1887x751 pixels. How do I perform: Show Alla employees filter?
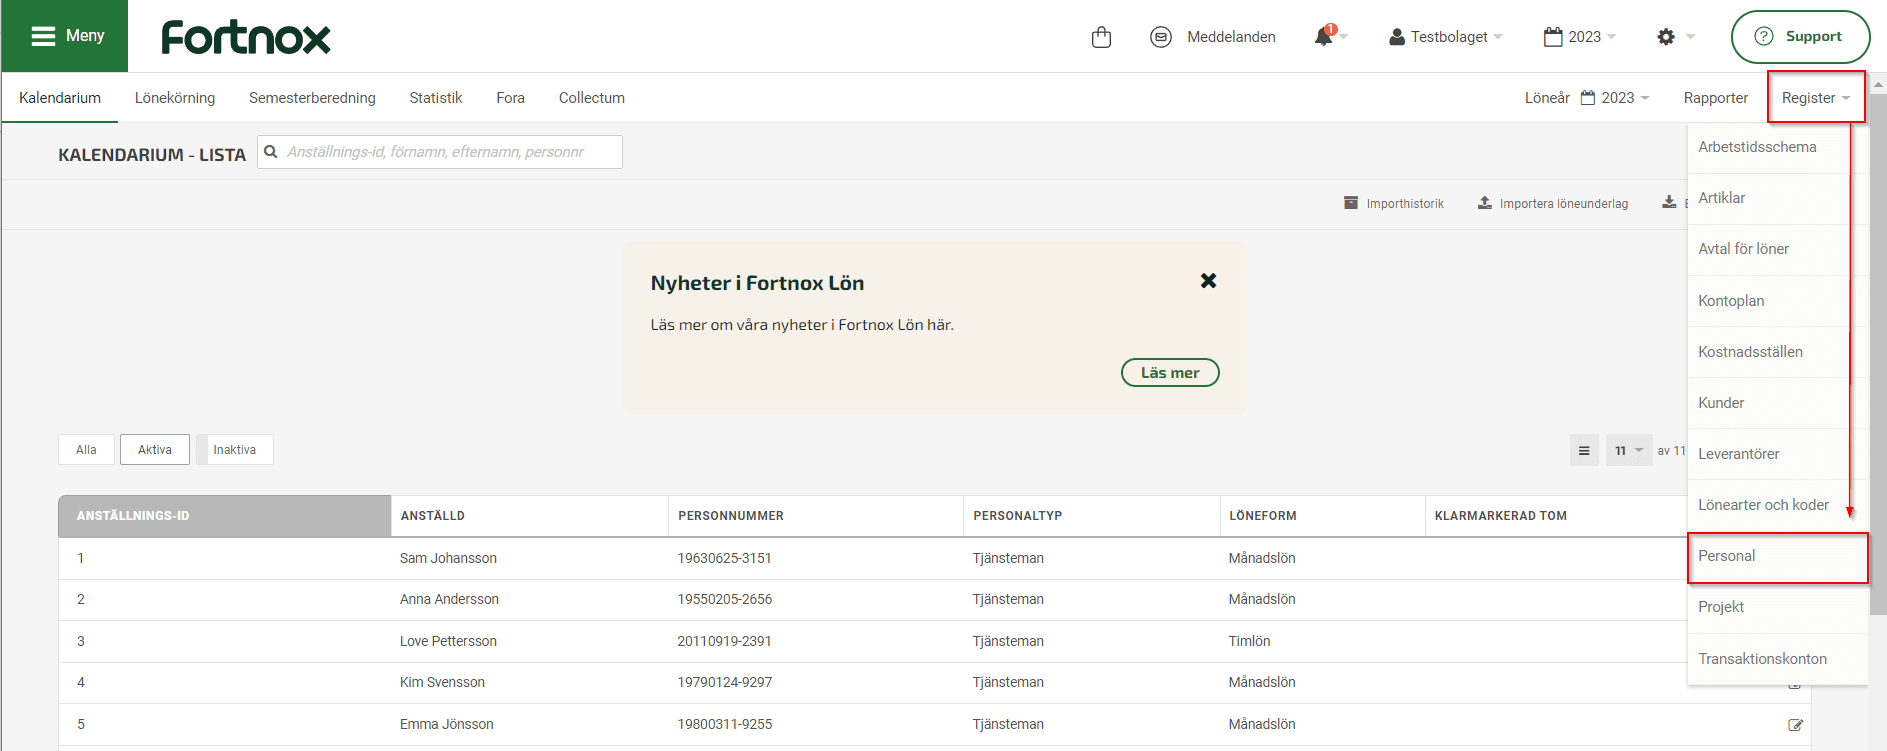(x=86, y=450)
